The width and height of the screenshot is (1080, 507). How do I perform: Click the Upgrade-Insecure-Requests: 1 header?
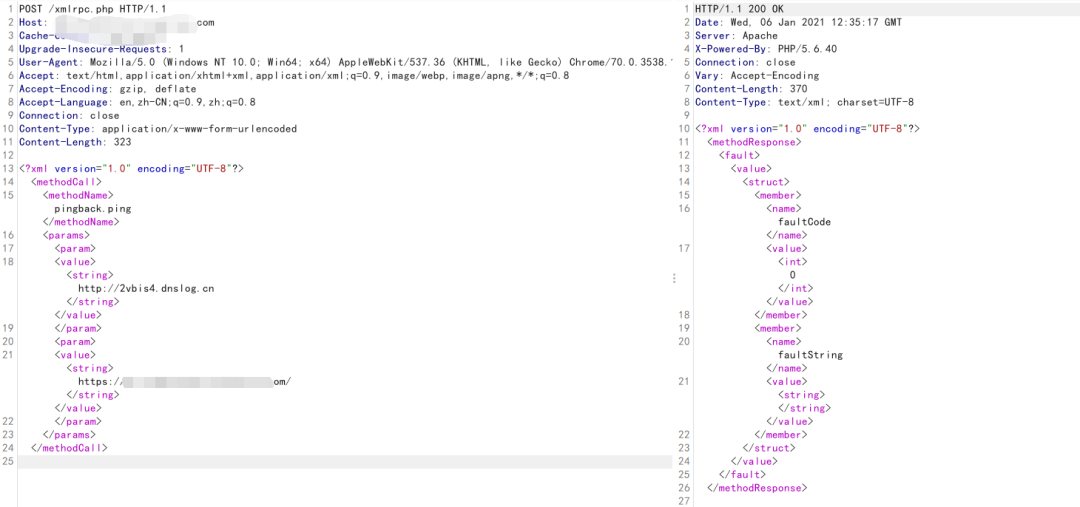tap(101, 49)
